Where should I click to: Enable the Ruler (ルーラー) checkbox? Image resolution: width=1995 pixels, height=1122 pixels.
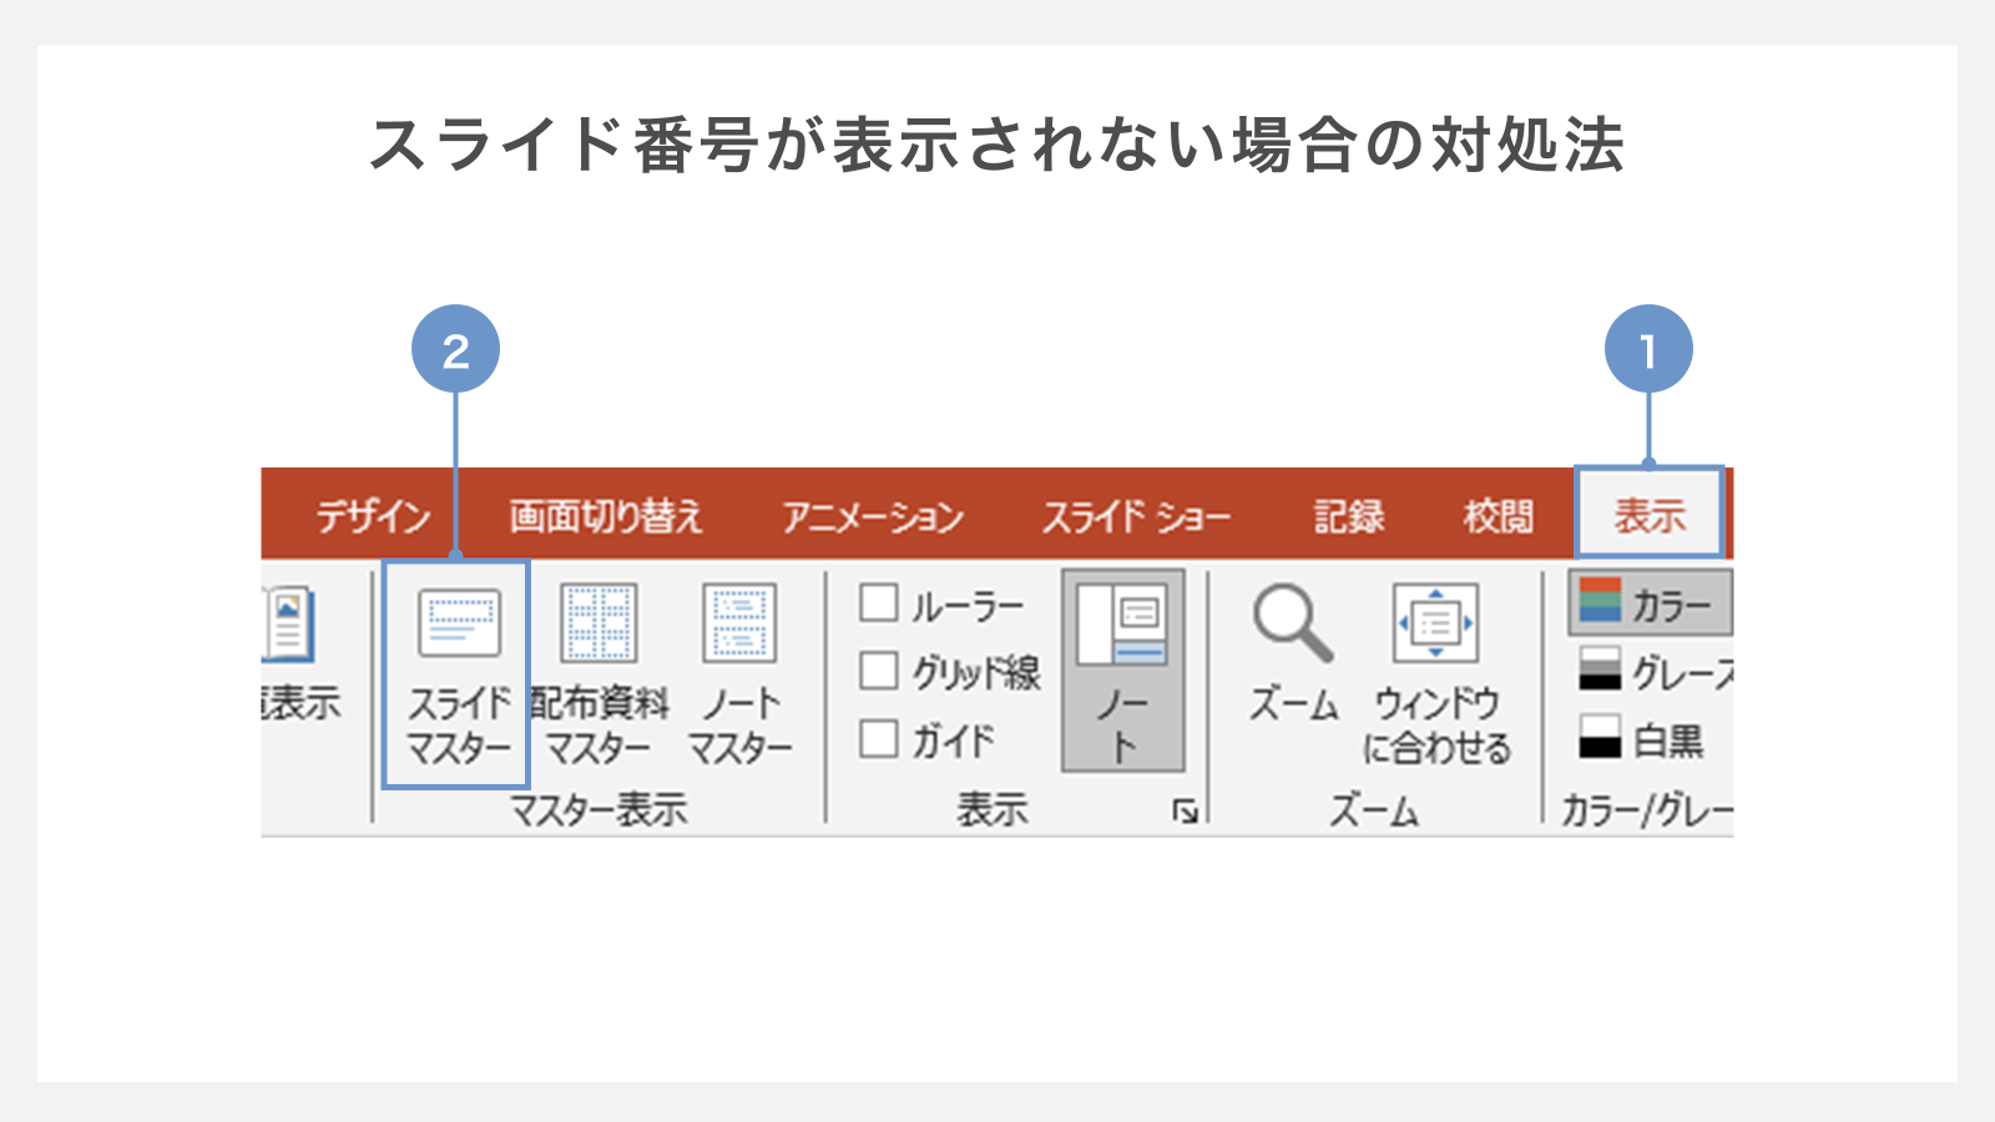879,603
